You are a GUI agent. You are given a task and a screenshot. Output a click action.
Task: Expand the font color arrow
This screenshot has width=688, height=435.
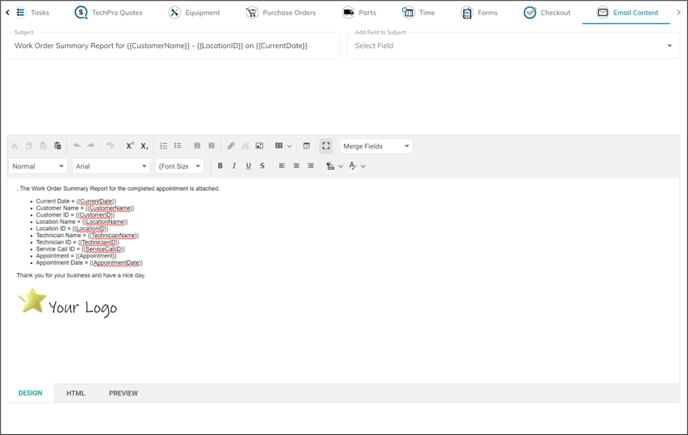coord(363,166)
